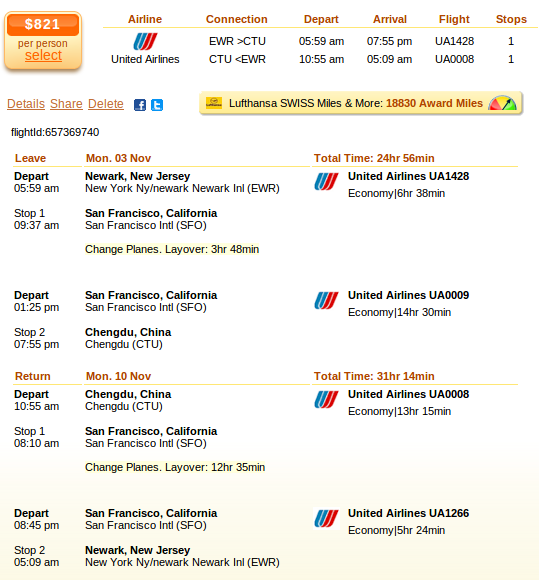Image resolution: width=539 pixels, height=580 pixels.
Task: Click the Facebook share icon
Action: [x=139, y=105]
